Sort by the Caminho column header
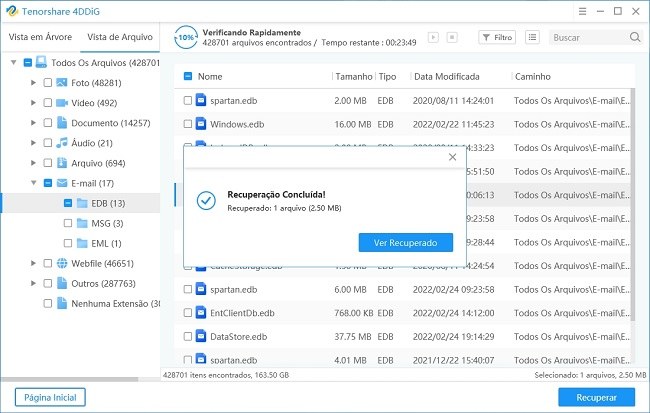The height and width of the screenshot is (413, 650). [533, 76]
